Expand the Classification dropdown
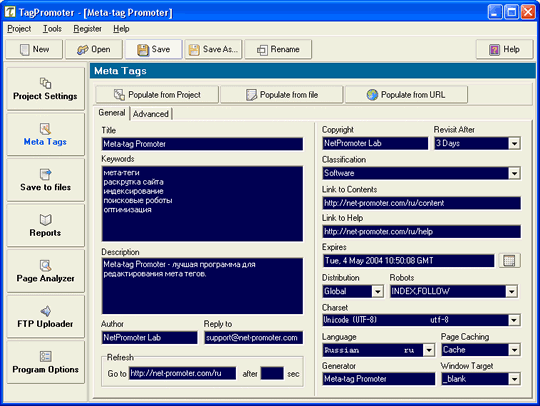Image resolution: width=540 pixels, height=406 pixels. 514,173
